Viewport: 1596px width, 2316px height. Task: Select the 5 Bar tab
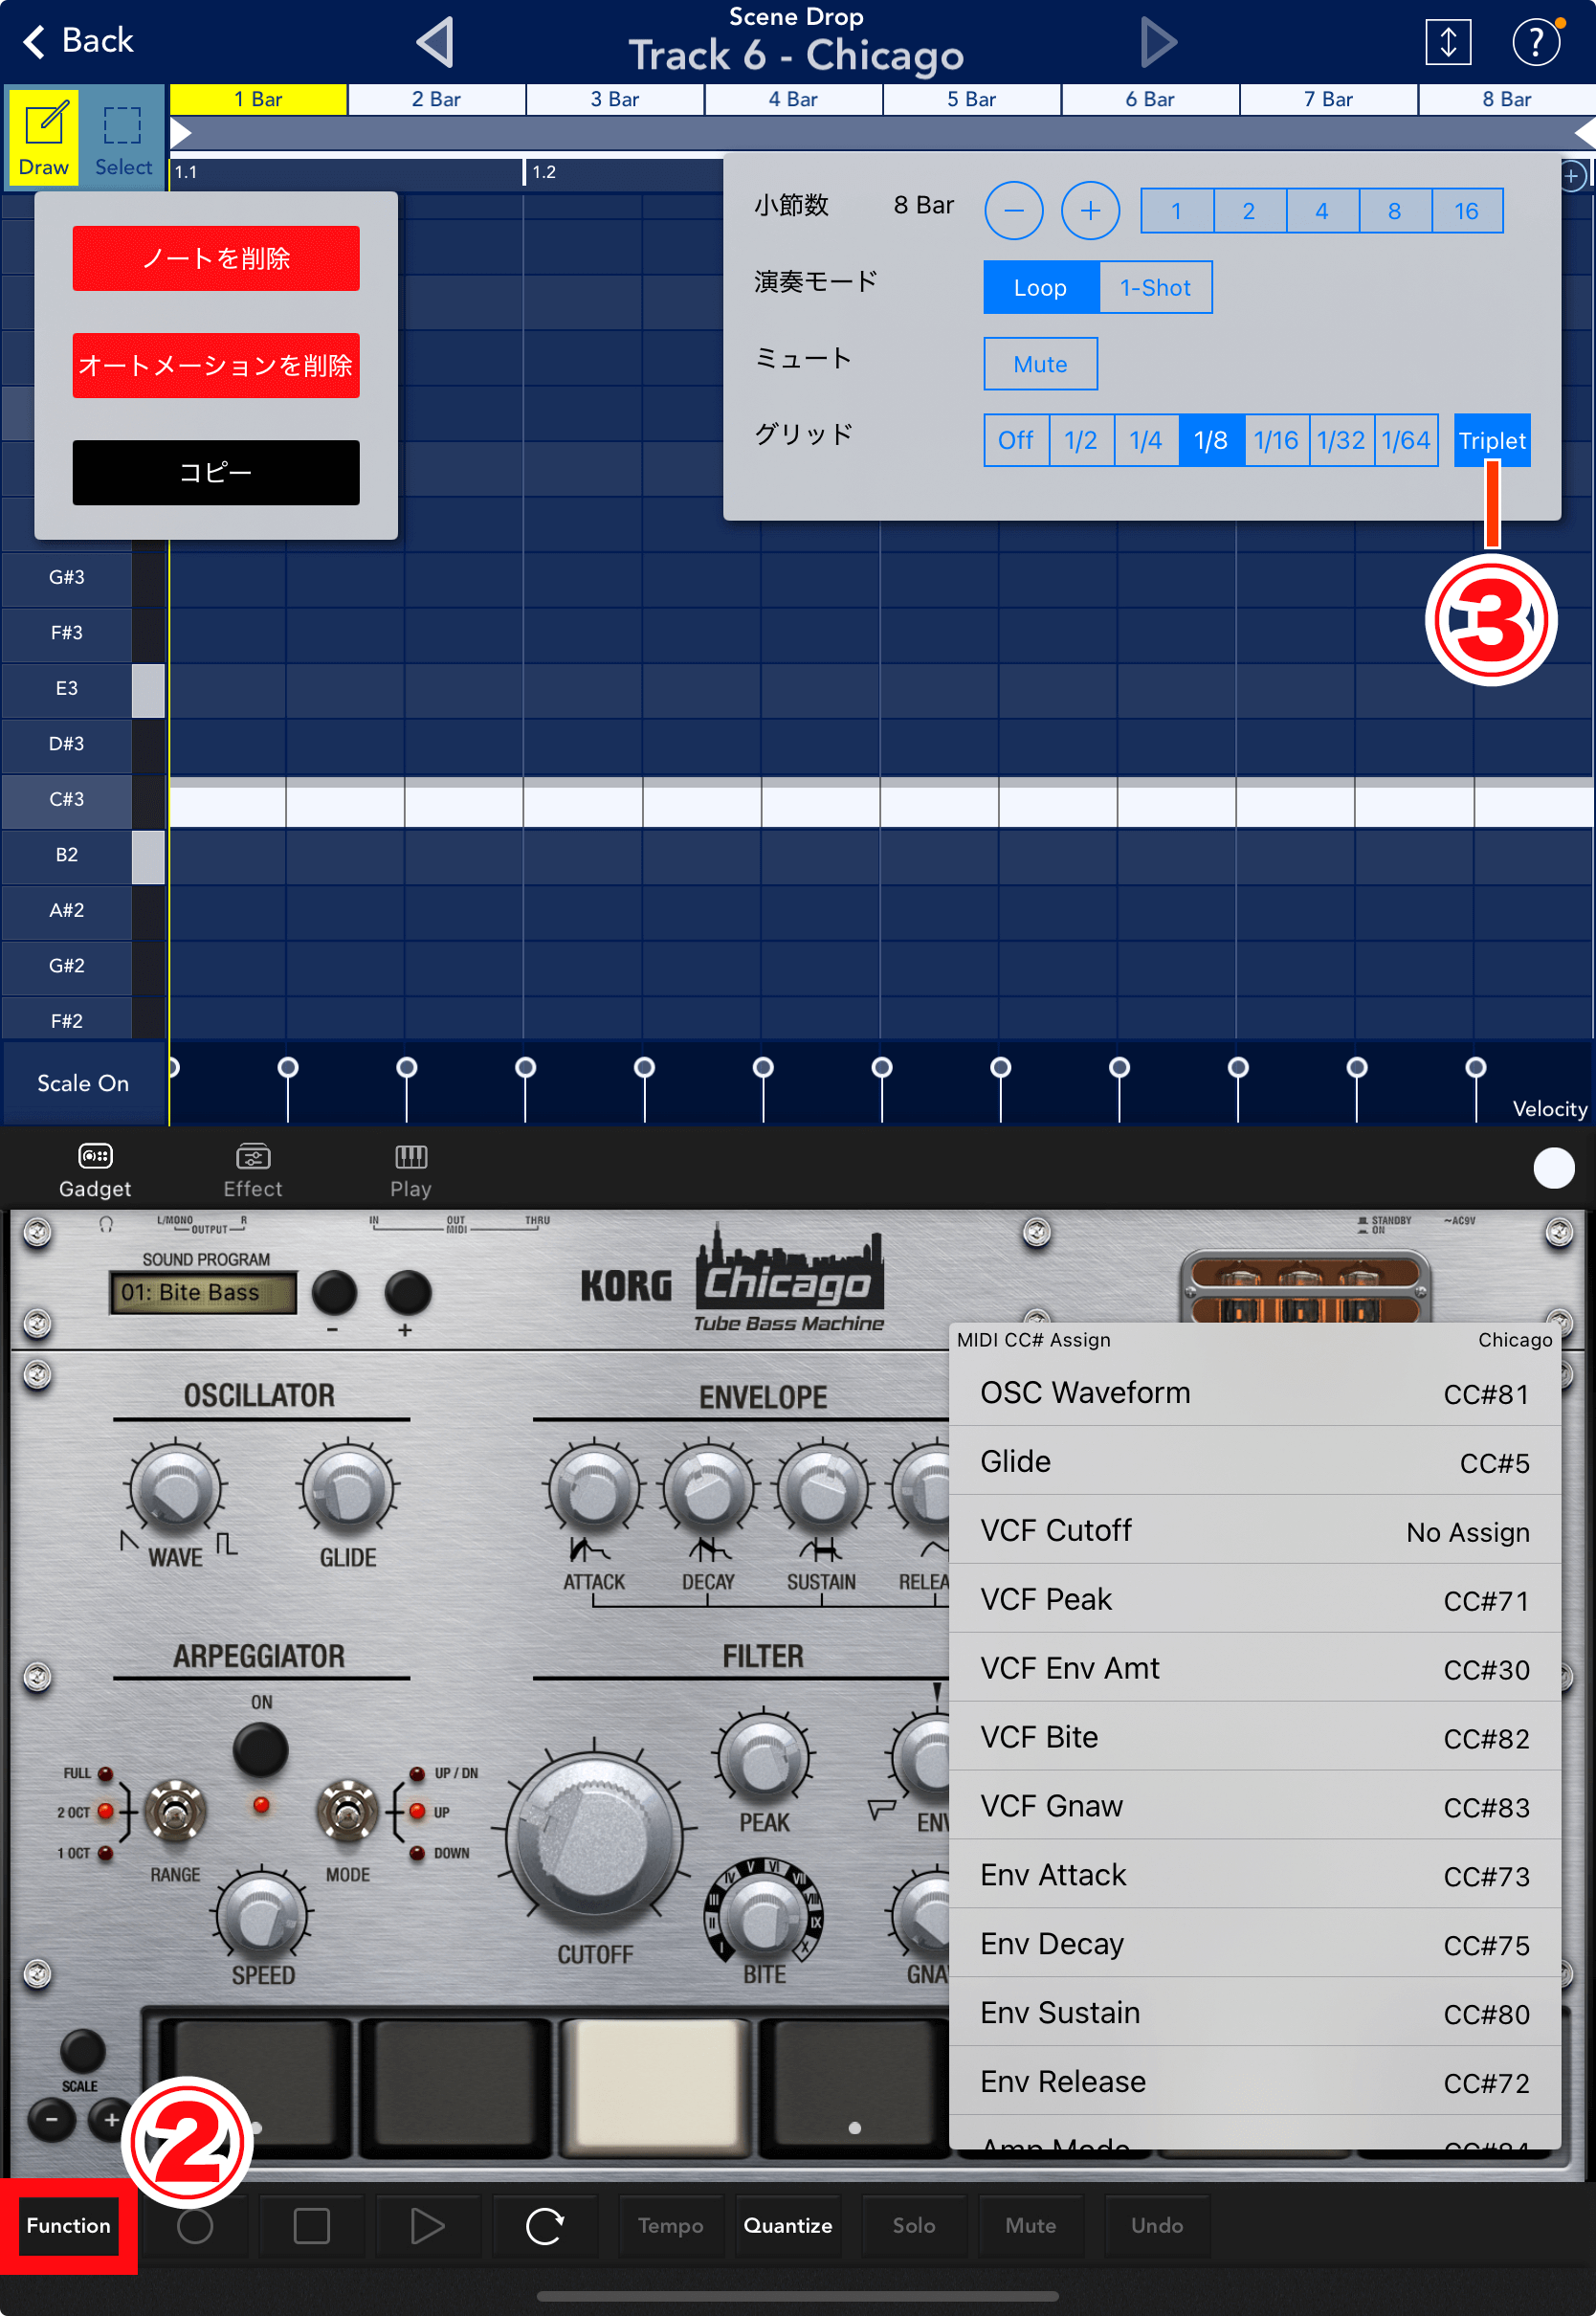coord(971,99)
